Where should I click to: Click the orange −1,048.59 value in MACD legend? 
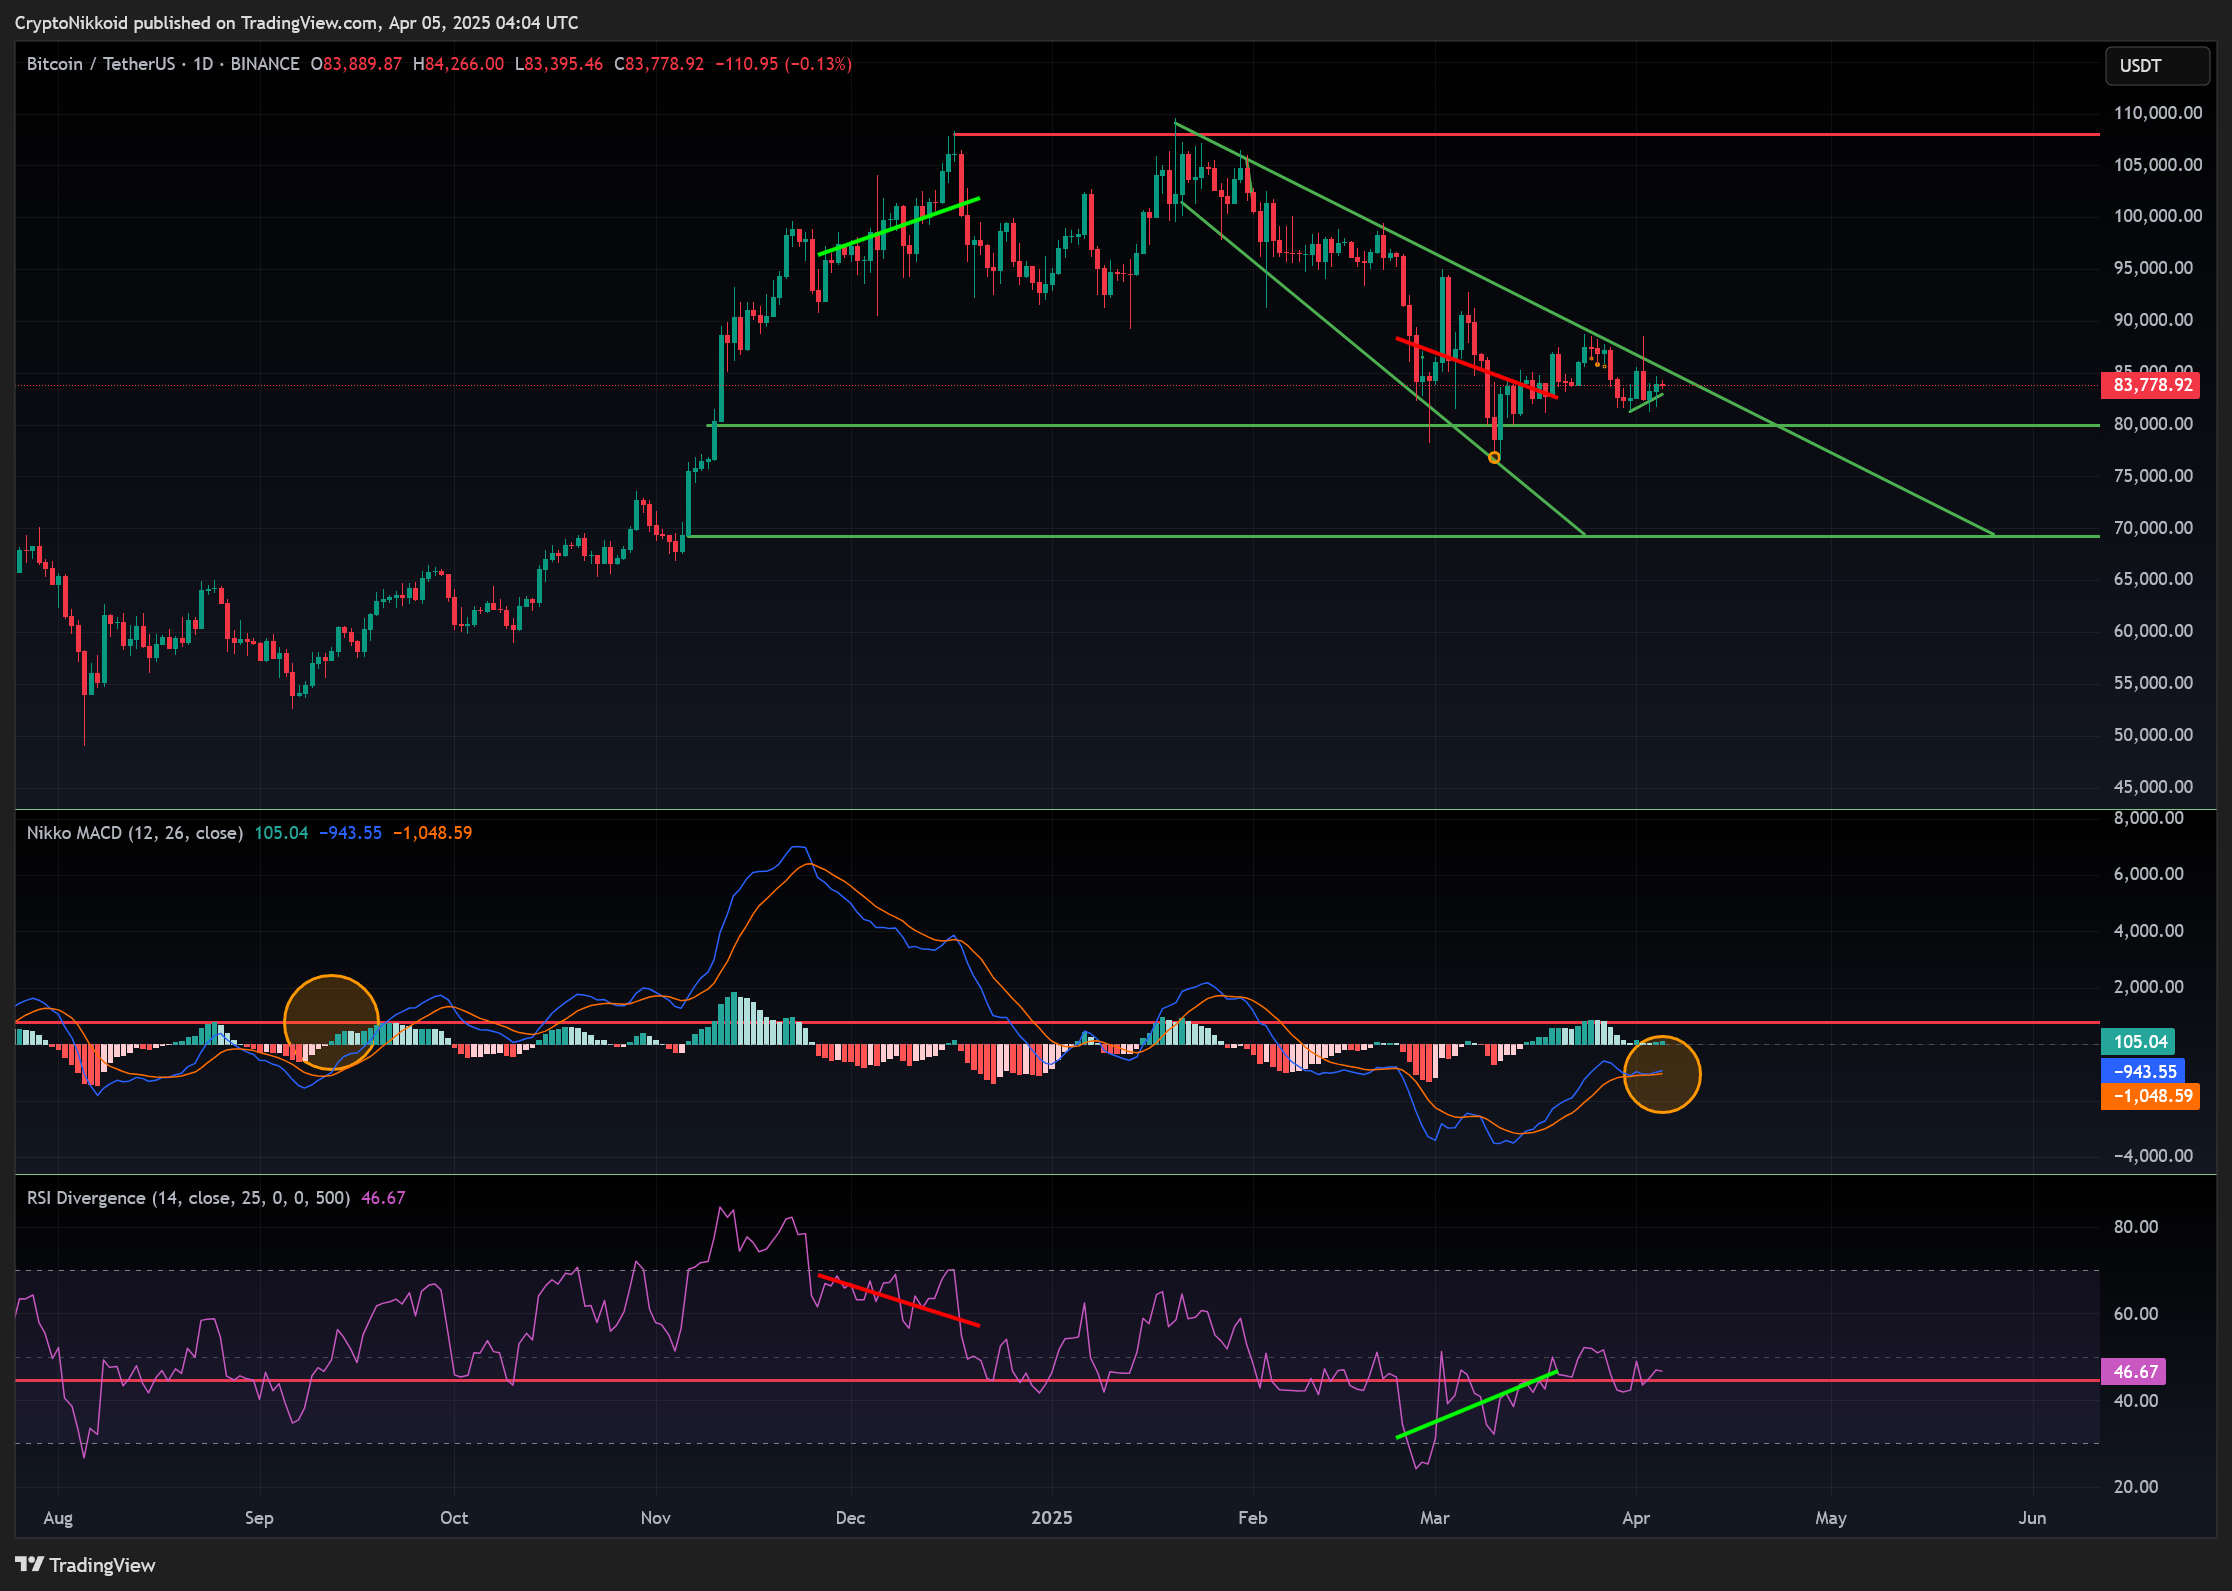(x=432, y=833)
